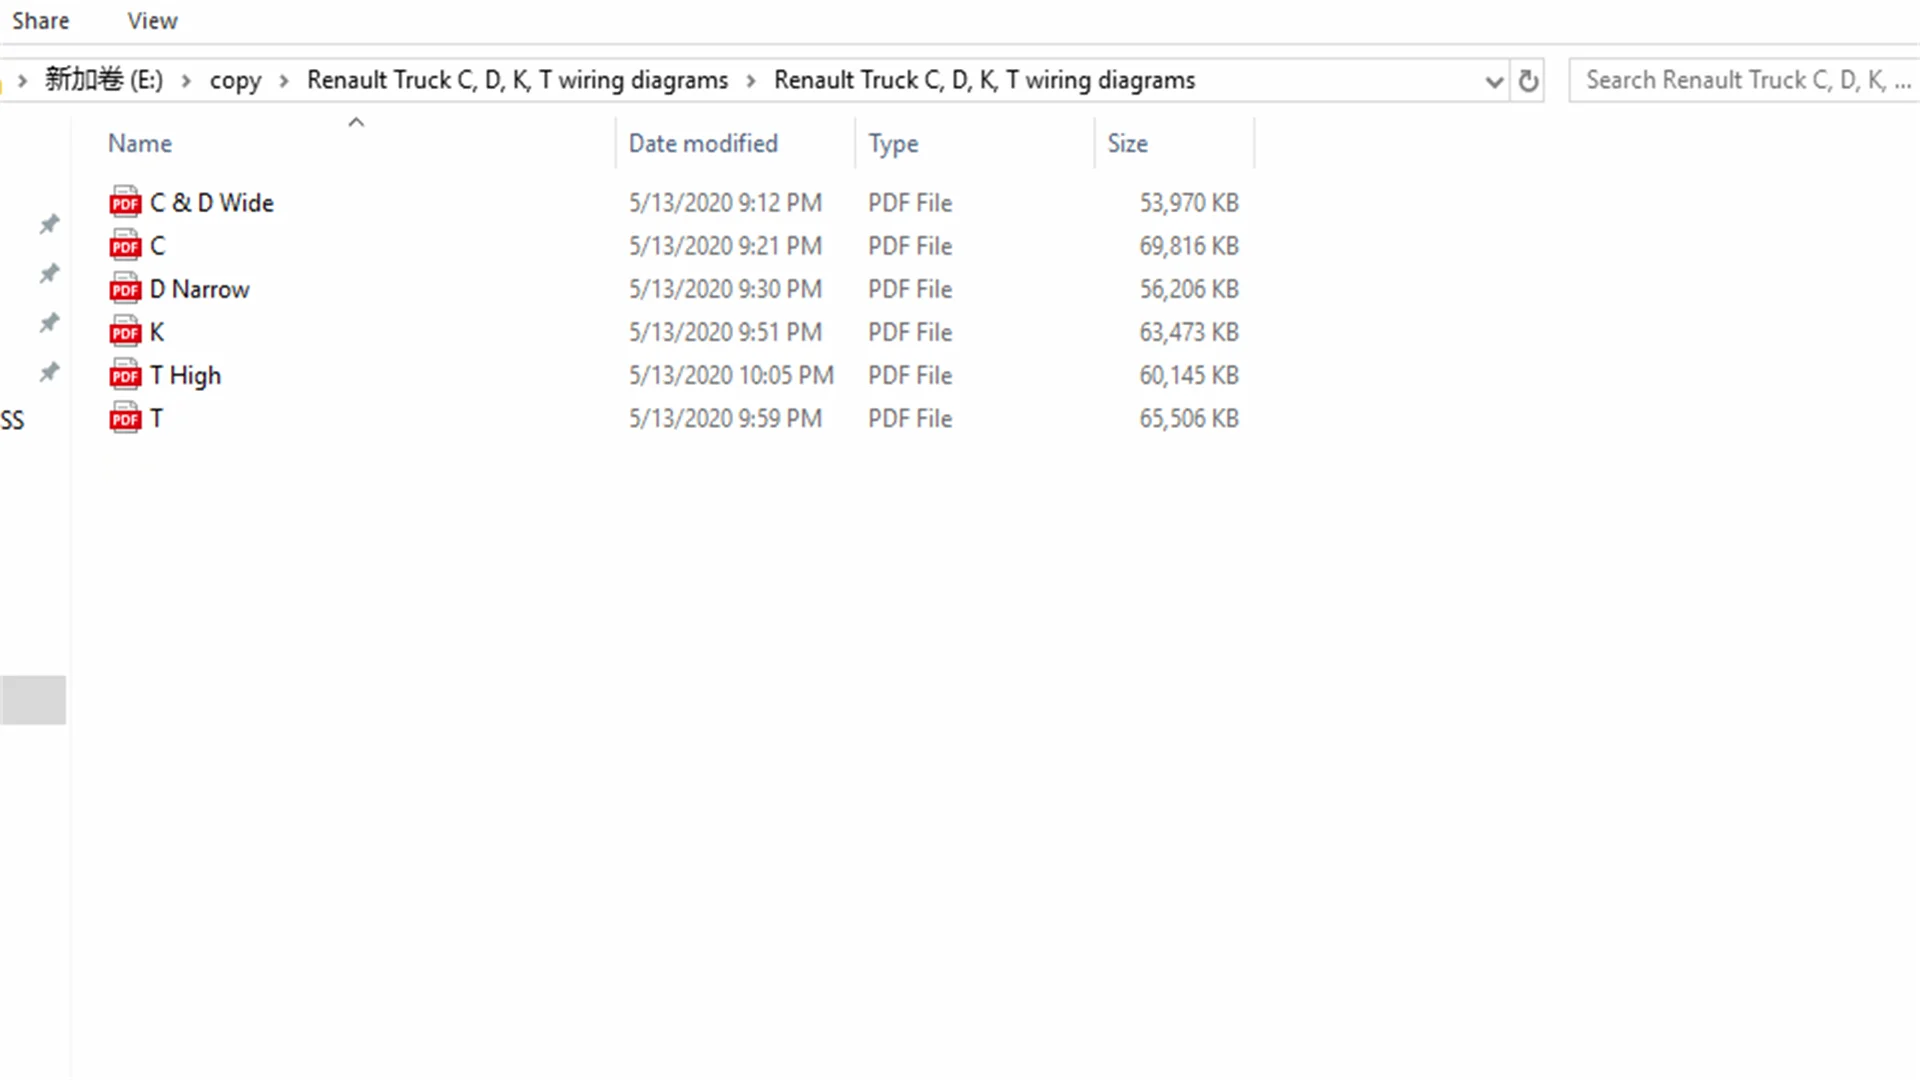Go to first Renault Truck wiring diagrams breadcrumb

[x=517, y=80]
